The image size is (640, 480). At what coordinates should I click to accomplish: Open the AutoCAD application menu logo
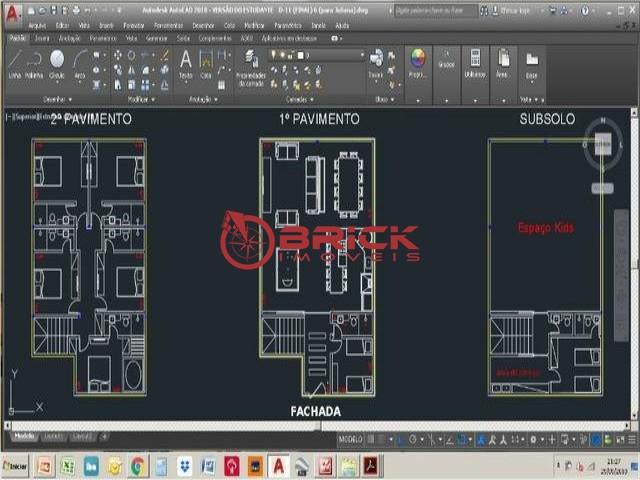click(12, 14)
